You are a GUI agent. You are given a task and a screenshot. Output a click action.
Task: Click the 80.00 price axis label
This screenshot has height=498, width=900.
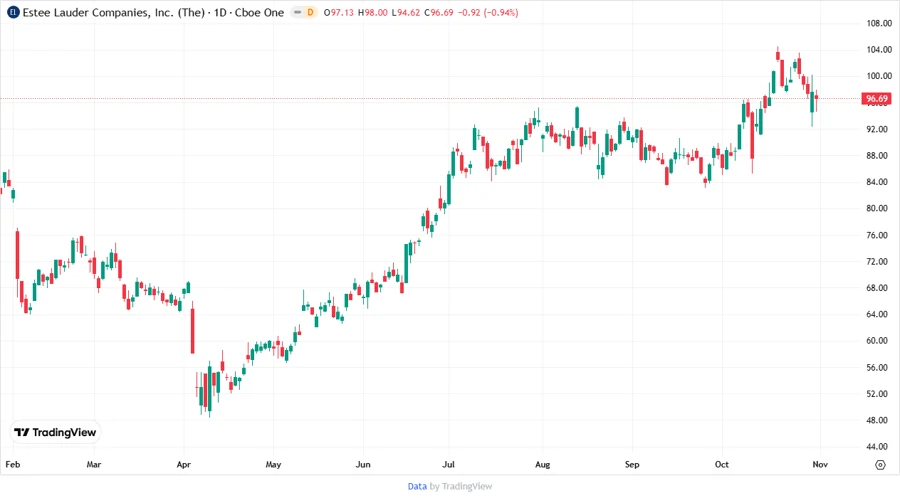[x=879, y=209]
